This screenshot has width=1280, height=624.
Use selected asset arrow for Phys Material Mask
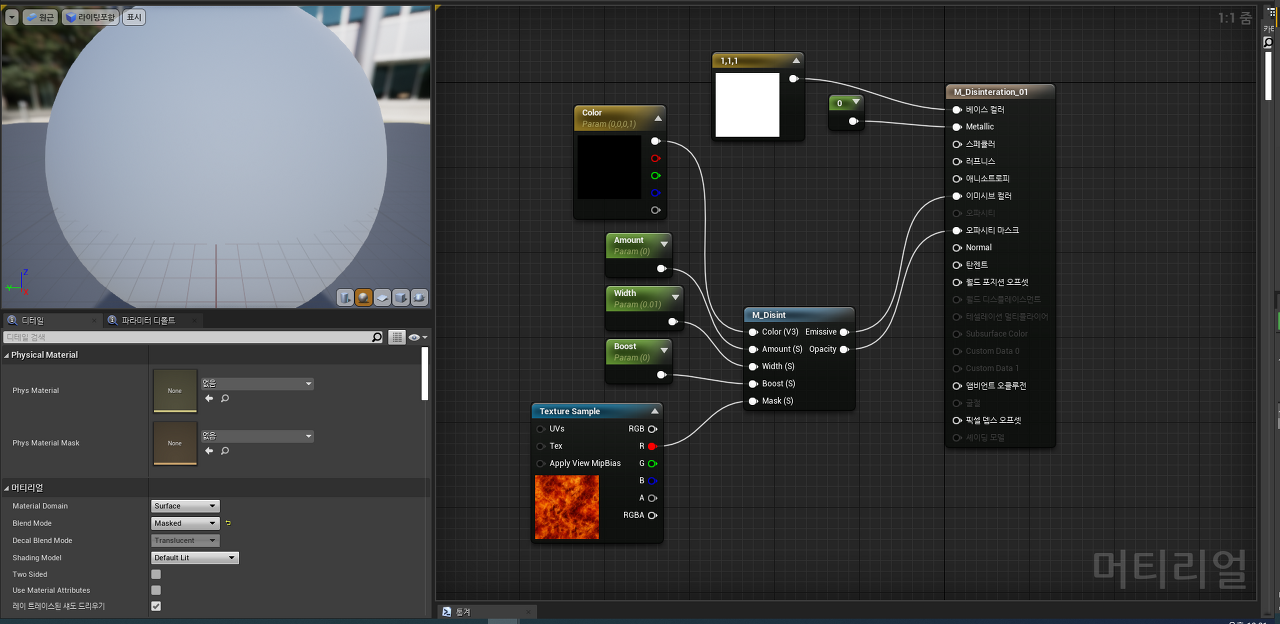coord(210,451)
